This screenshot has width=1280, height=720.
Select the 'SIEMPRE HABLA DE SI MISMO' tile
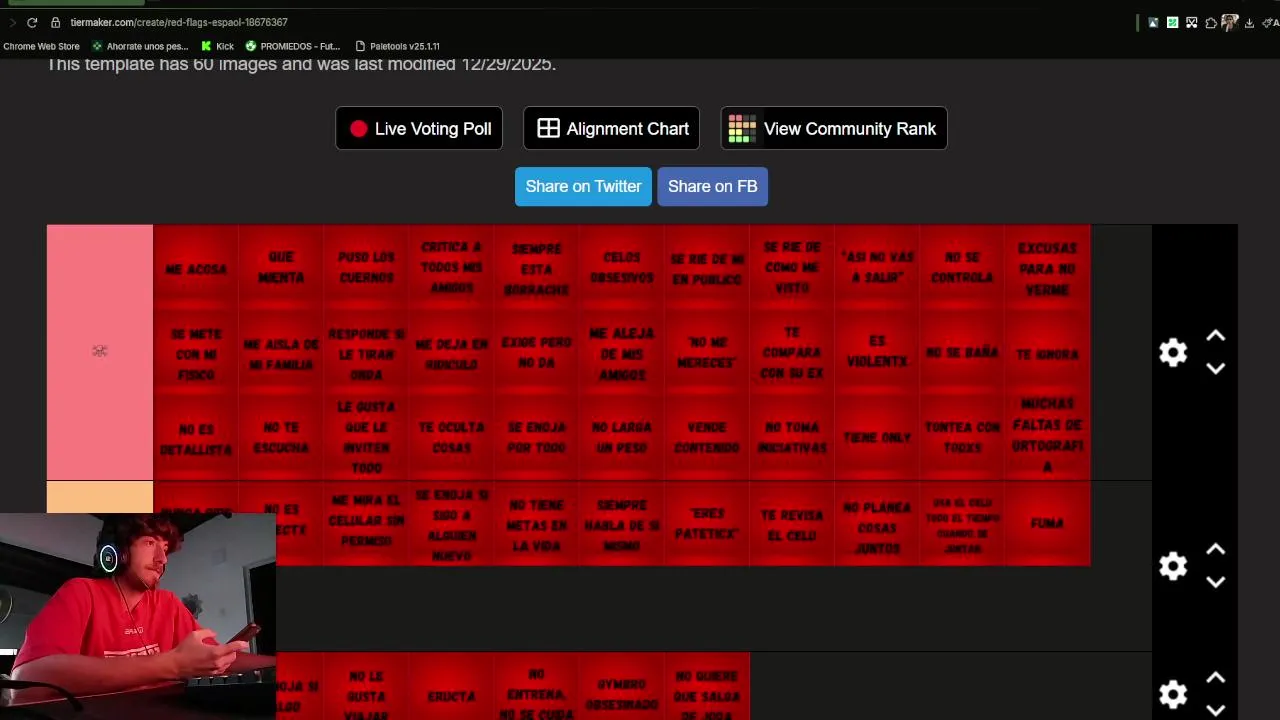pos(621,523)
